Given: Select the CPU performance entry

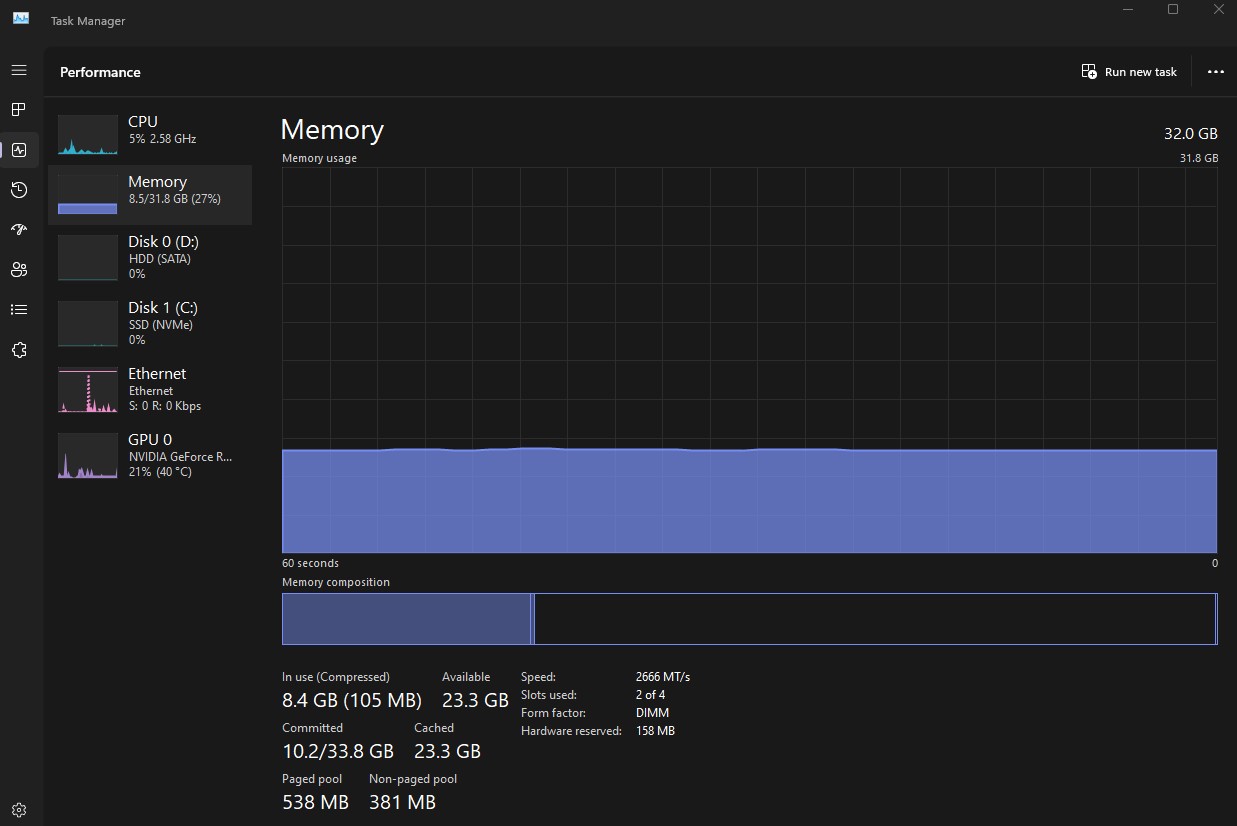Looking at the screenshot, I should (150, 134).
